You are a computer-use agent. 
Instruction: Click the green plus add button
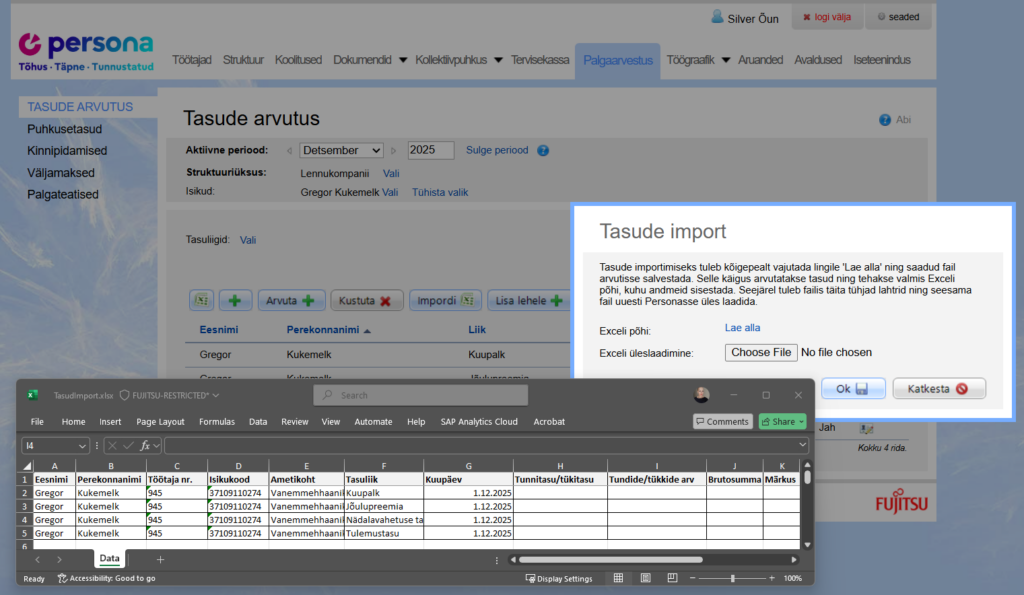(235, 300)
